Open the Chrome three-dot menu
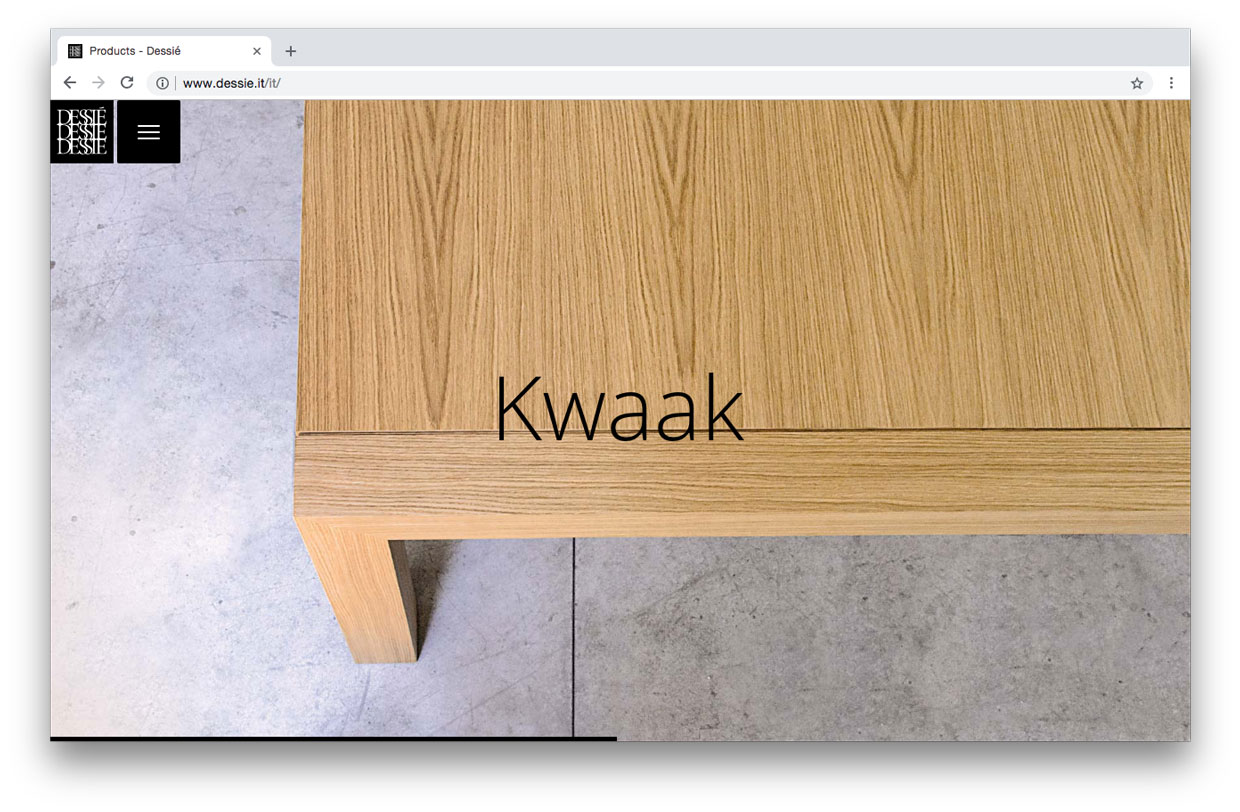 tap(1171, 83)
